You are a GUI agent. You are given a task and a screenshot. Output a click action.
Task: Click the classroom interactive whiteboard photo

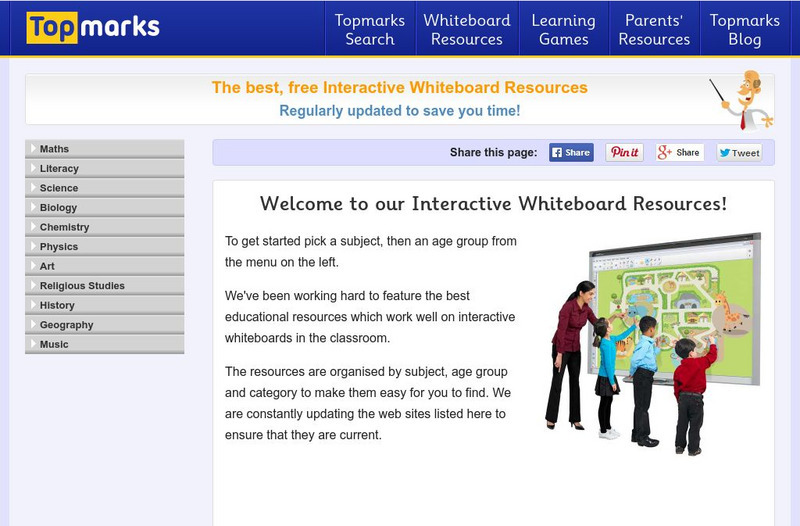coord(653,343)
